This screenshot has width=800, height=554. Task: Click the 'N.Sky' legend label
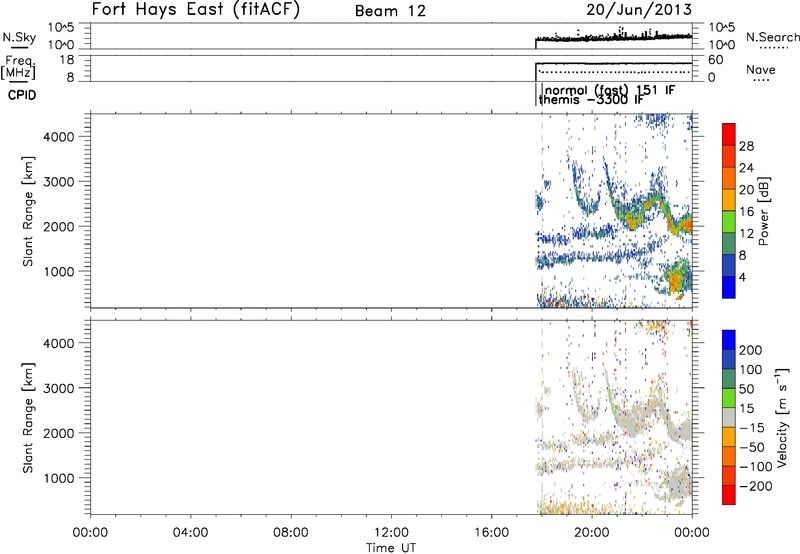click(19, 37)
